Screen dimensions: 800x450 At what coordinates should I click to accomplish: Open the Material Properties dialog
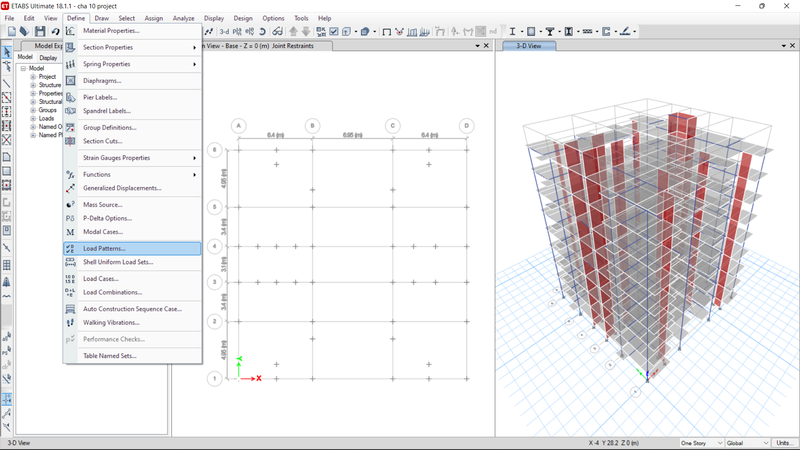(x=132, y=31)
